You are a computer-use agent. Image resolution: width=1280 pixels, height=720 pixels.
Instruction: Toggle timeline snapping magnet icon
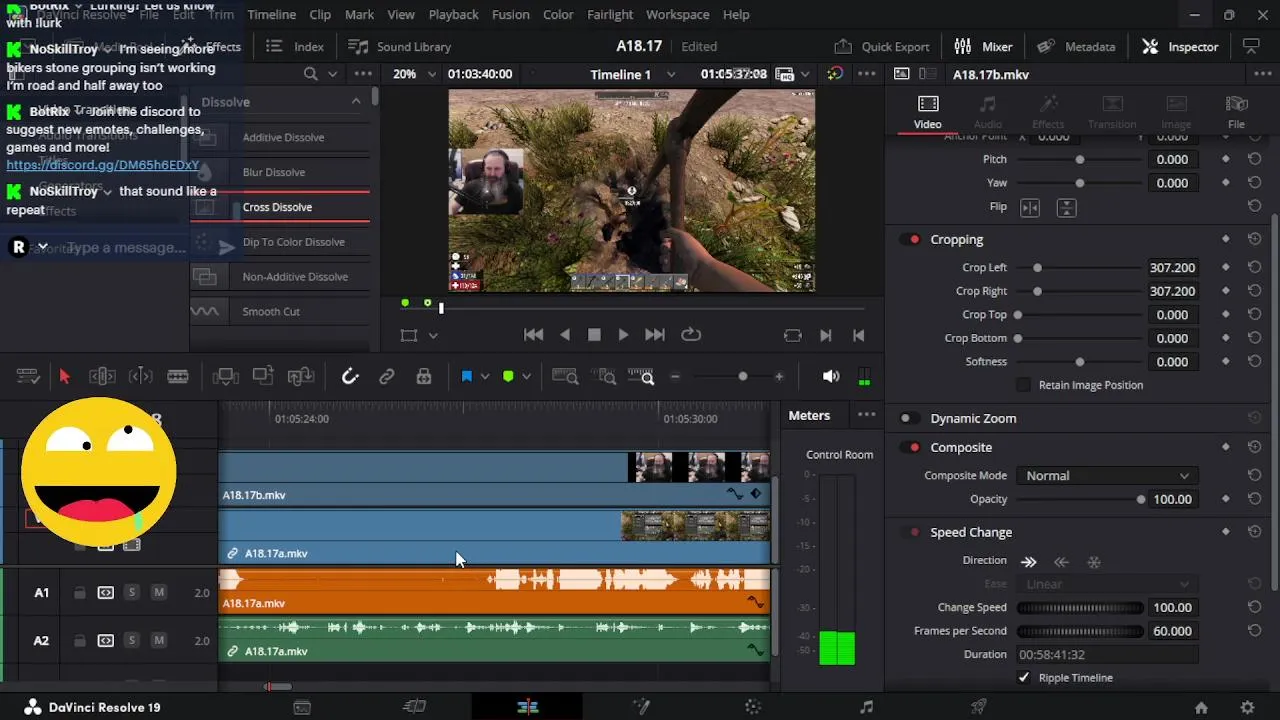coord(350,377)
